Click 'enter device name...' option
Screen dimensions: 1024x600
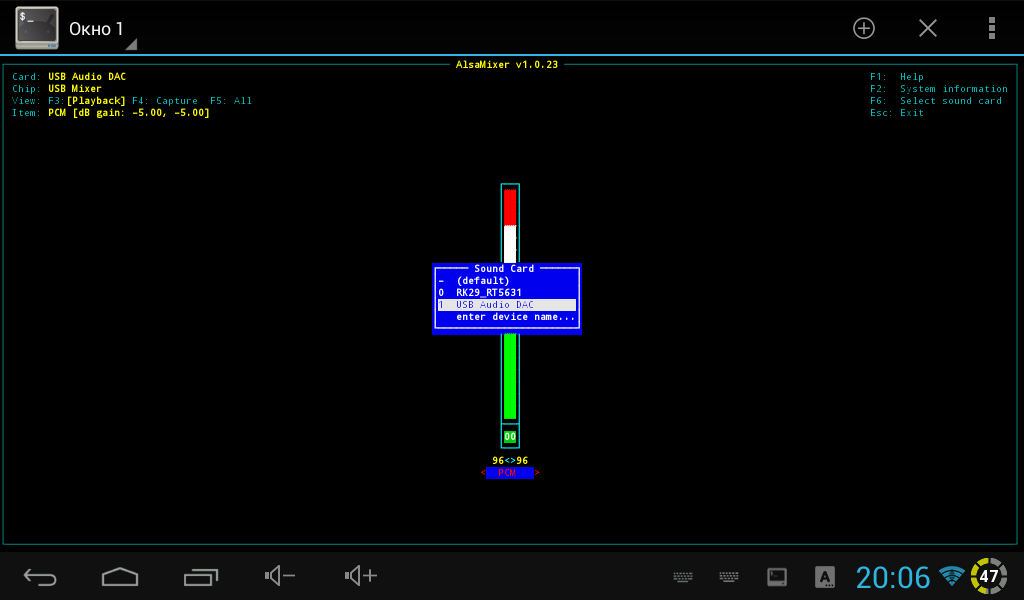coord(515,317)
